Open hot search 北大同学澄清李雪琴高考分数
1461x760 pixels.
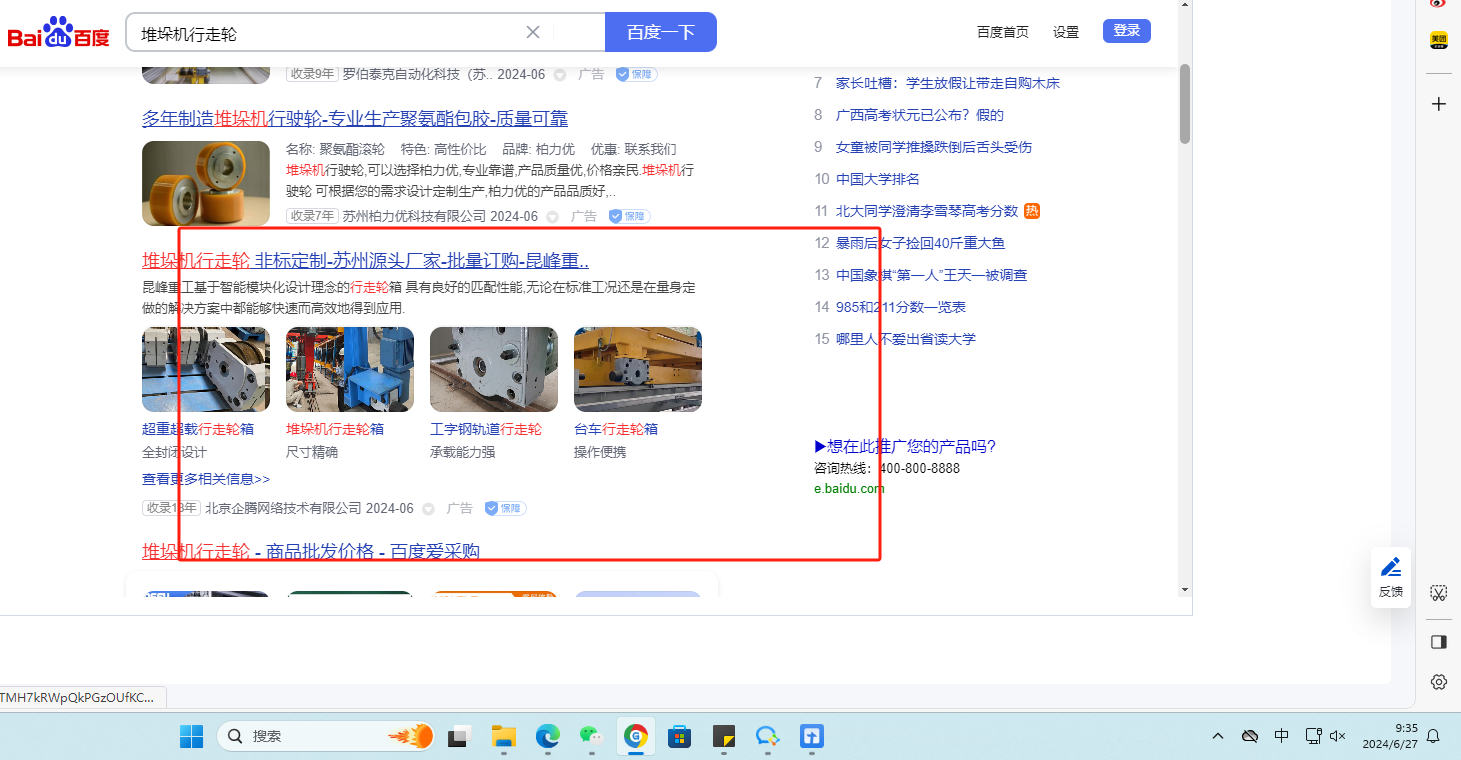tap(927, 211)
